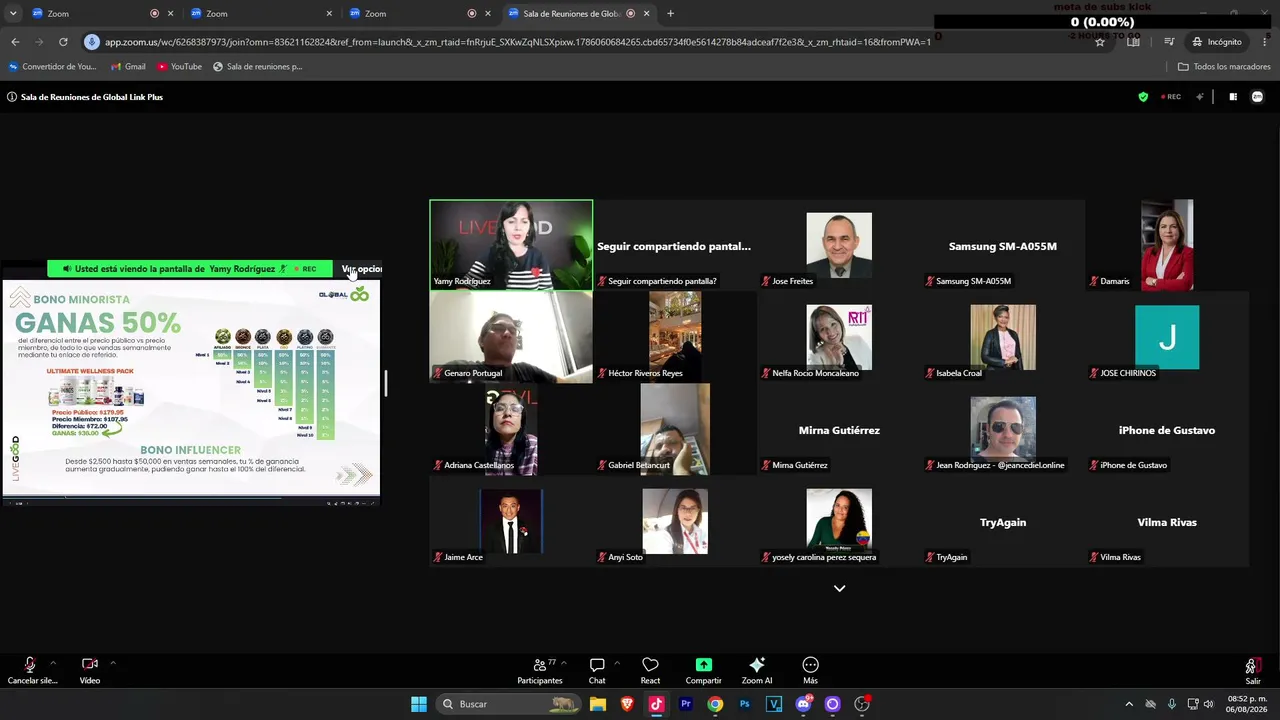Open the browser side panel icon
Viewport: 1280px width, 720px height.
1133,42
